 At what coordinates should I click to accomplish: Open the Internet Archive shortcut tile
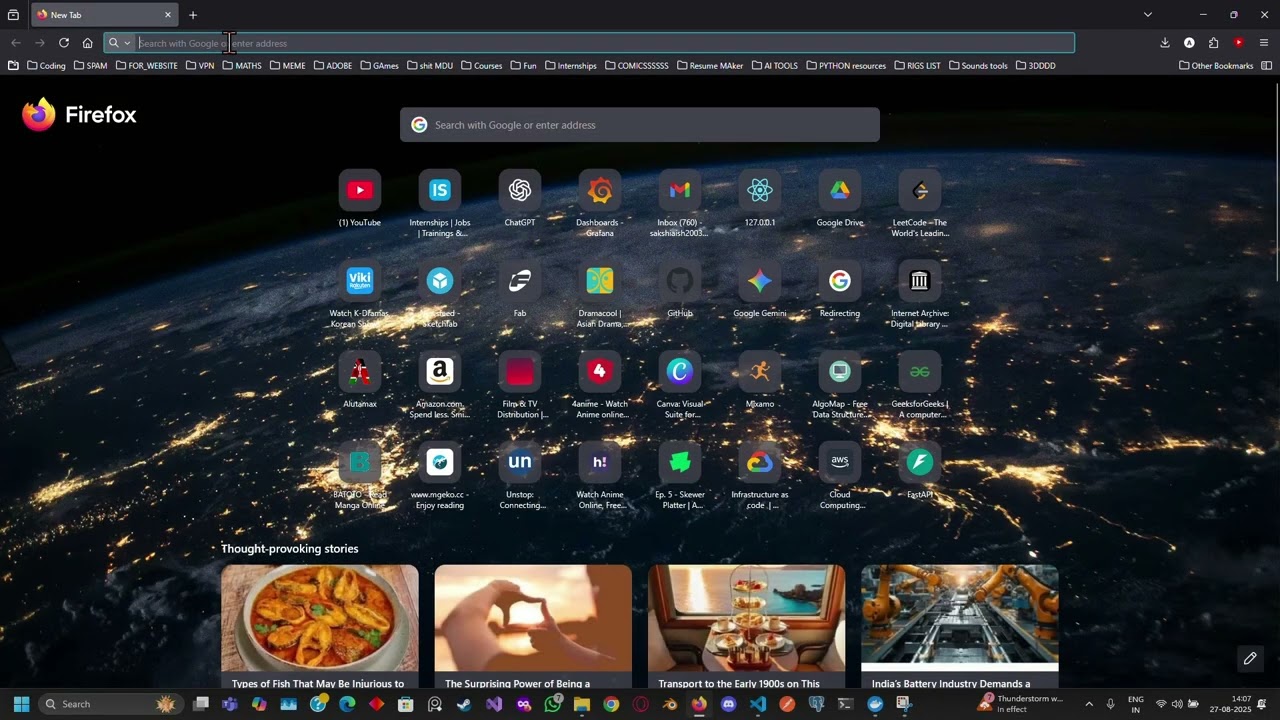click(920, 281)
